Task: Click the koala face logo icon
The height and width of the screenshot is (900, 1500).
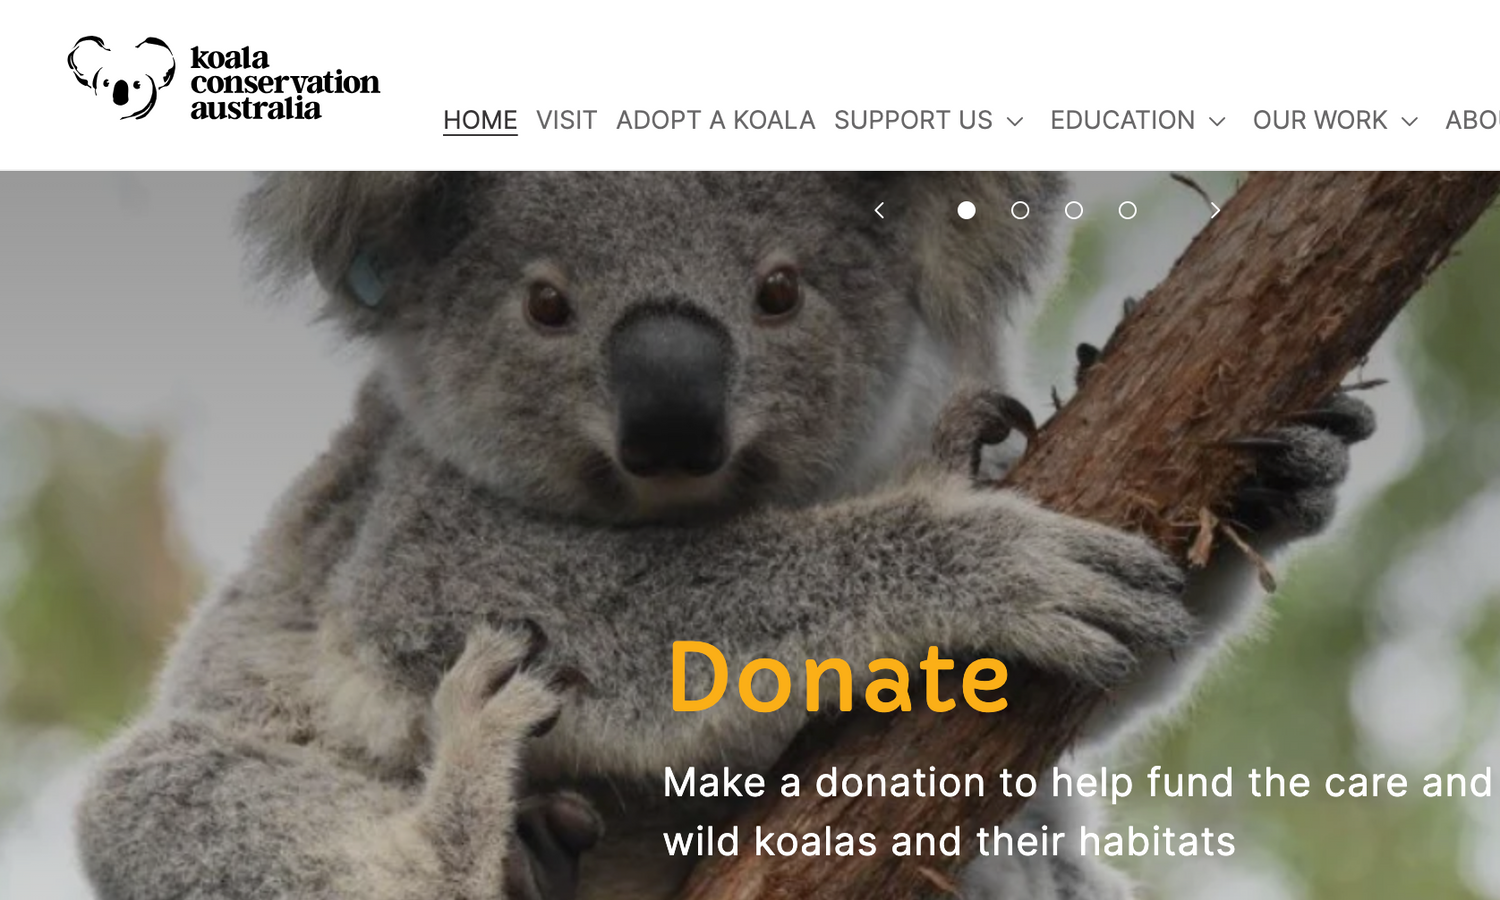Action: (122, 78)
